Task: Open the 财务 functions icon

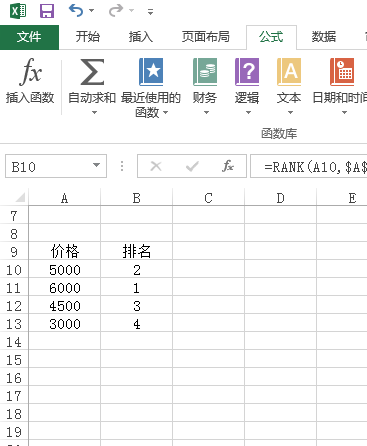Action: click(x=205, y=72)
